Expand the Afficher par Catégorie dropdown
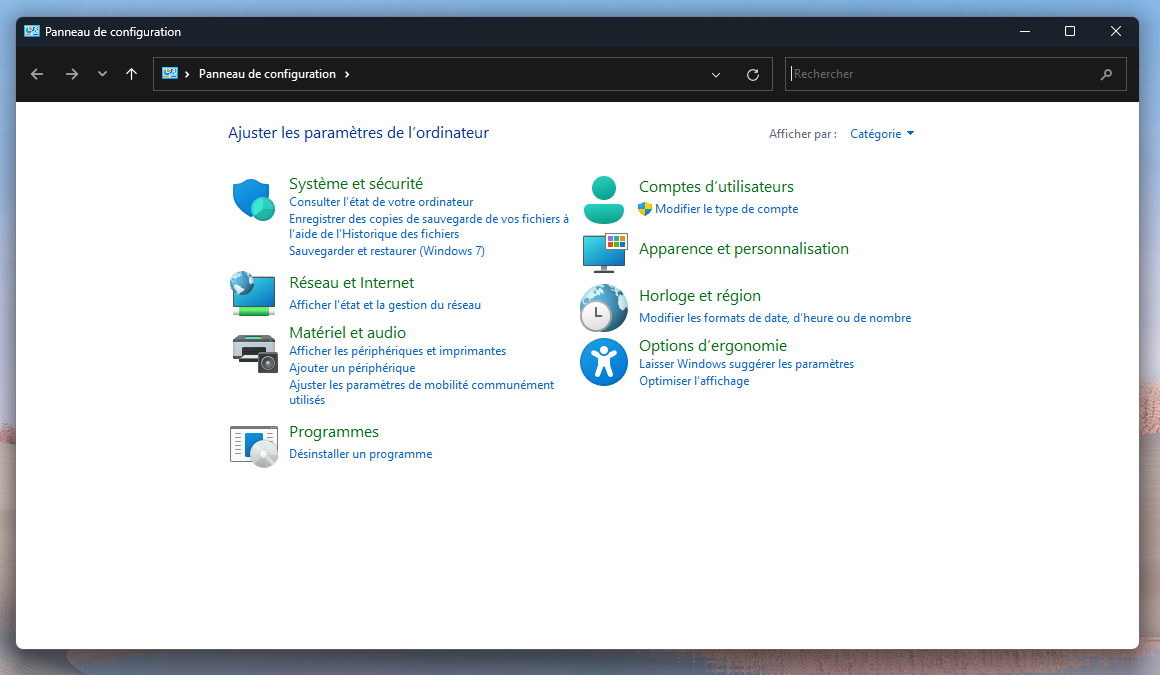This screenshot has width=1160, height=675. click(882, 134)
